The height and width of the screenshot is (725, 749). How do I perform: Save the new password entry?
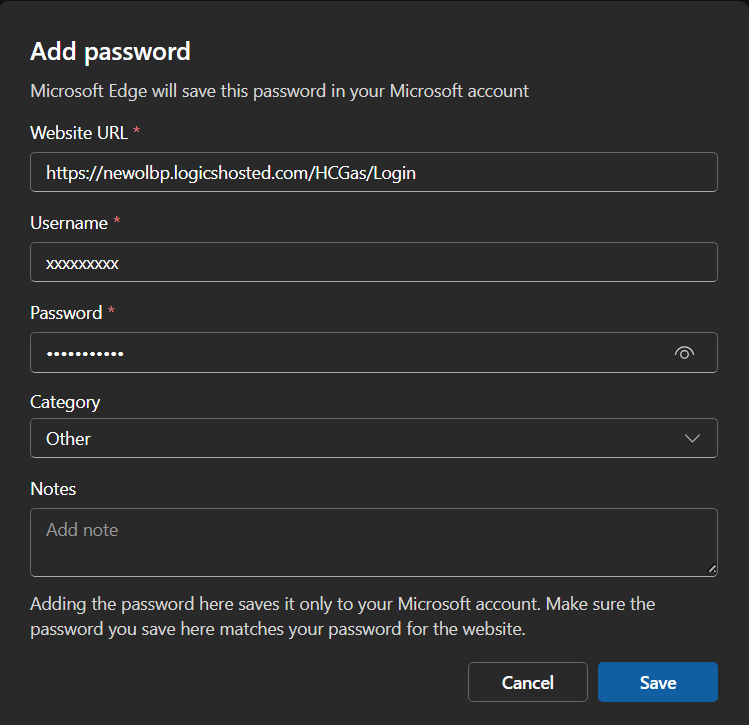657,683
